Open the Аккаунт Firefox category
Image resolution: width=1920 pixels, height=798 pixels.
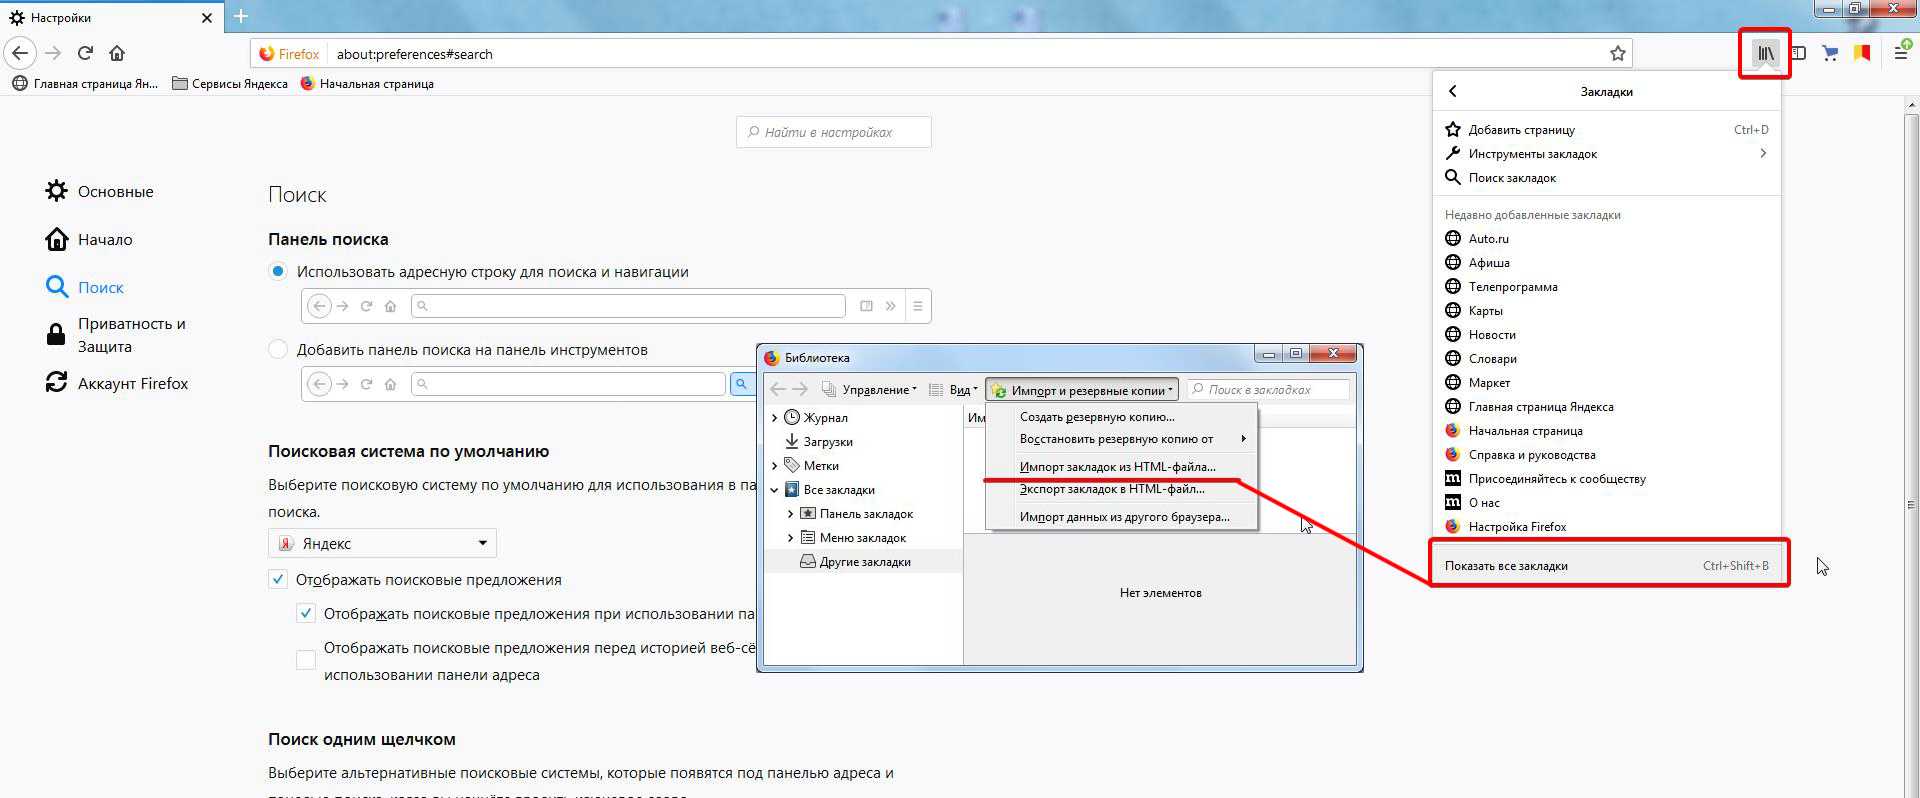click(x=117, y=383)
